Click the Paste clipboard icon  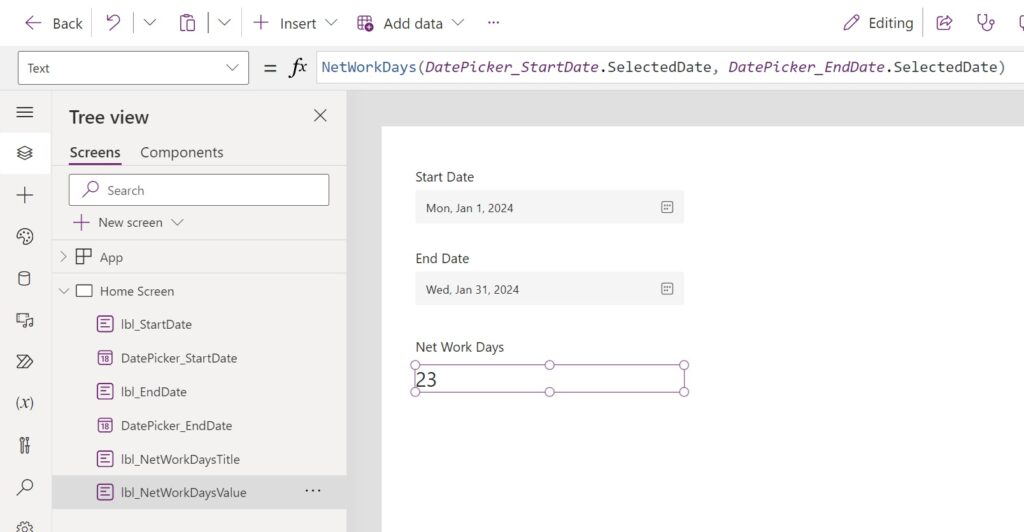(x=187, y=23)
